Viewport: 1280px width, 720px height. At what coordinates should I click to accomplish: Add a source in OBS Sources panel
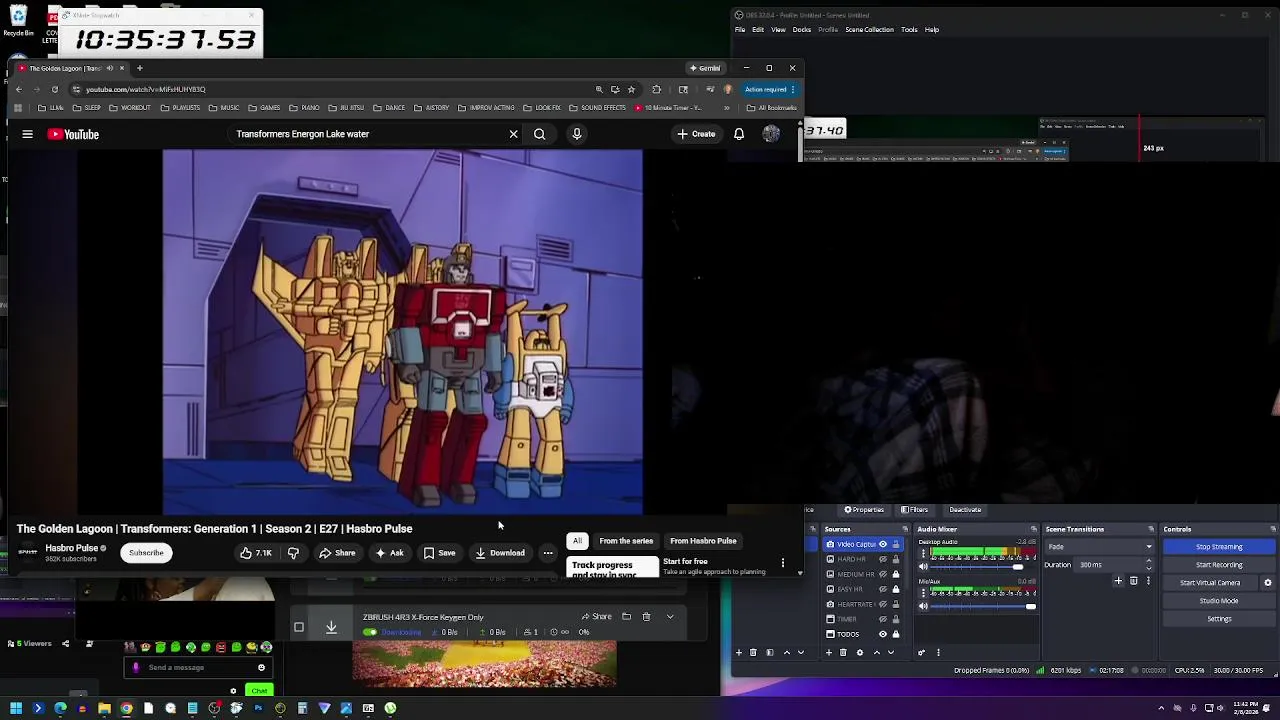pyautogui.click(x=829, y=652)
